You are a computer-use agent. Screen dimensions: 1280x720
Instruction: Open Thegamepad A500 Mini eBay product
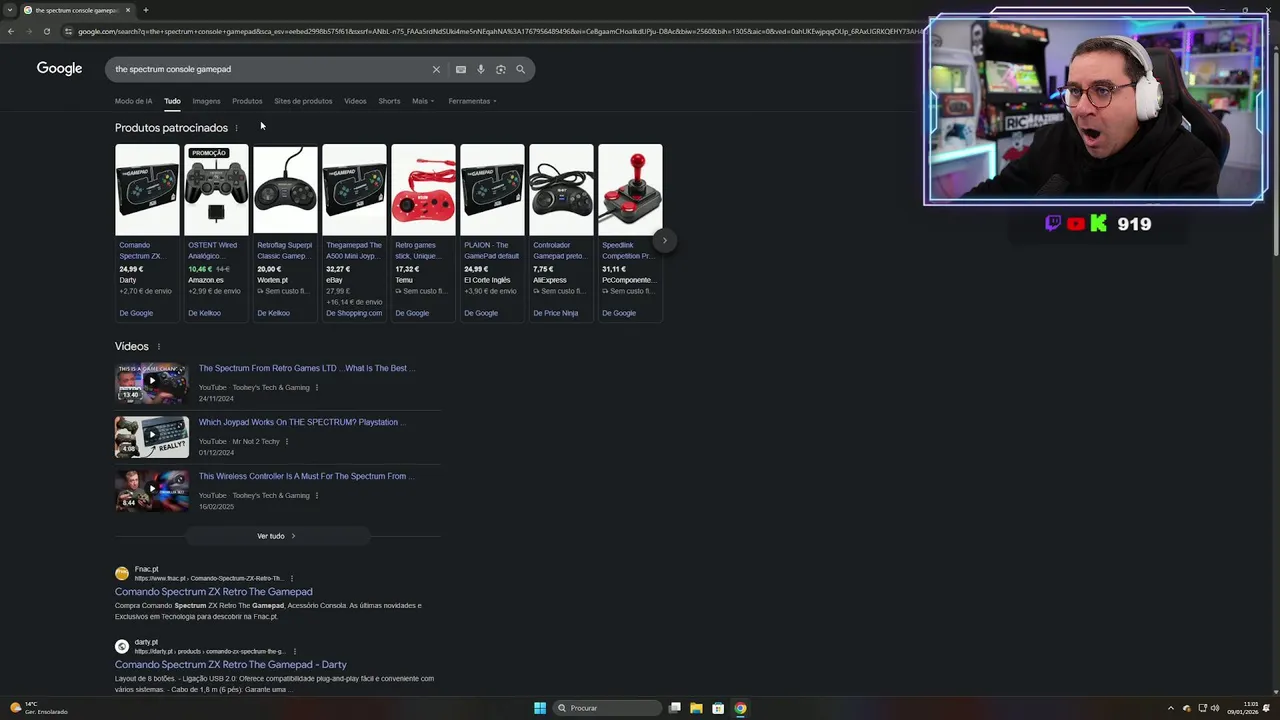tap(354, 232)
